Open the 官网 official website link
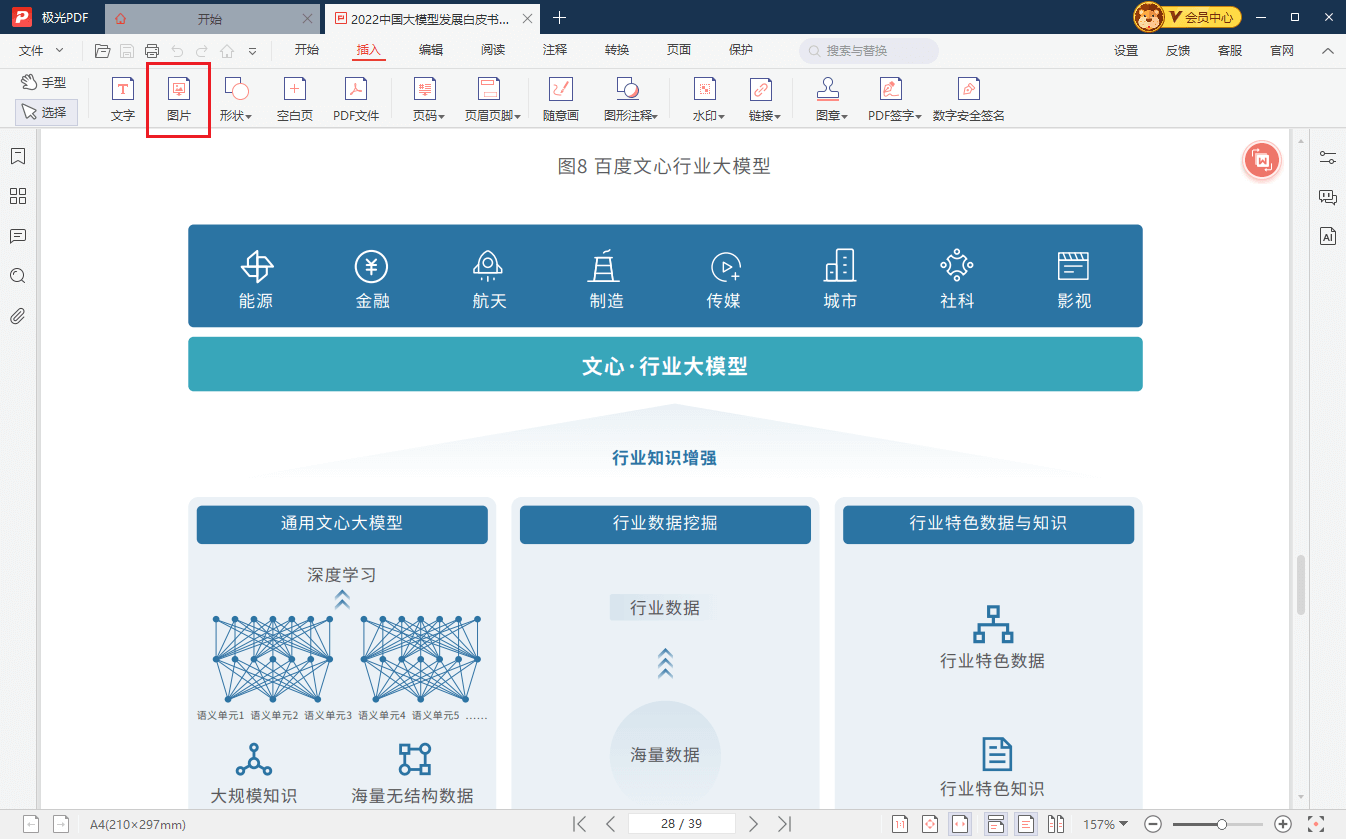The image size is (1346, 839). point(1282,51)
